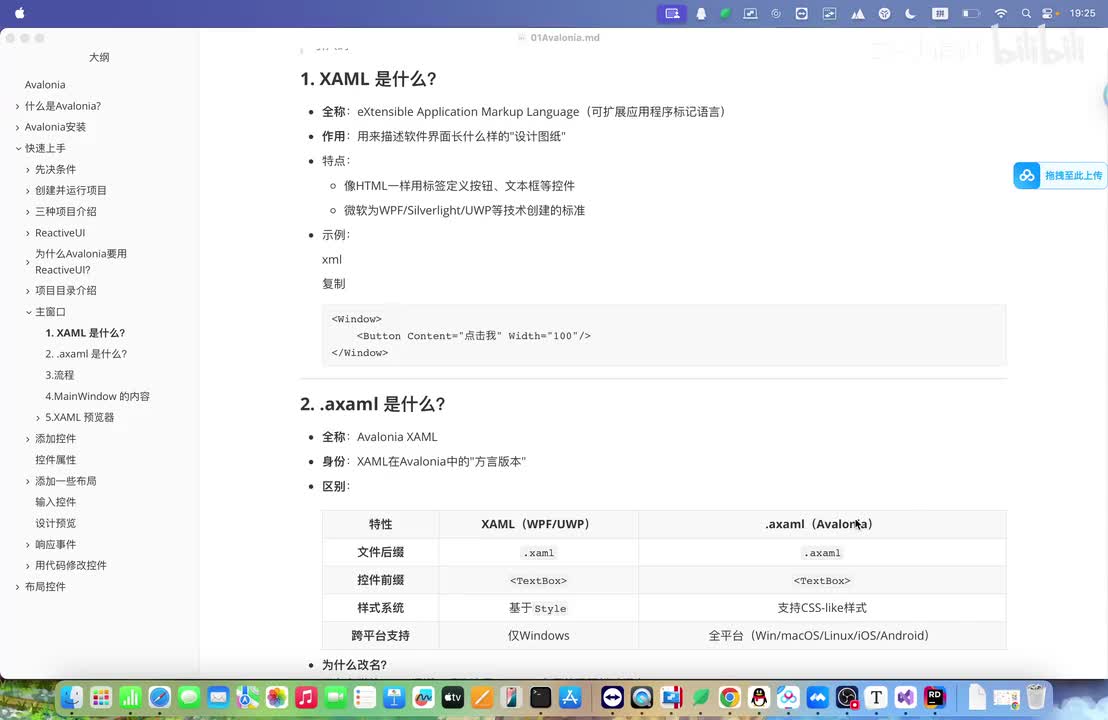Viewport: 1108px width, 720px height.
Task: Open Messages app in the dock
Action: tap(189, 698)
